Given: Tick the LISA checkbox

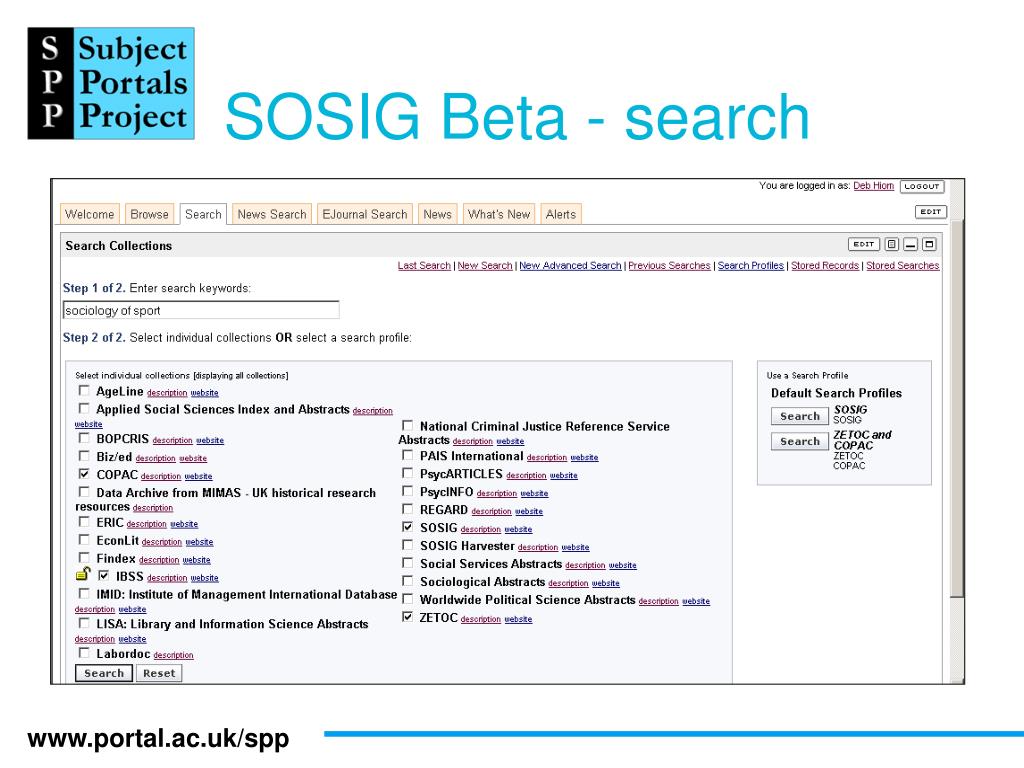Looking at the screenshot, I should coord(84,623).
